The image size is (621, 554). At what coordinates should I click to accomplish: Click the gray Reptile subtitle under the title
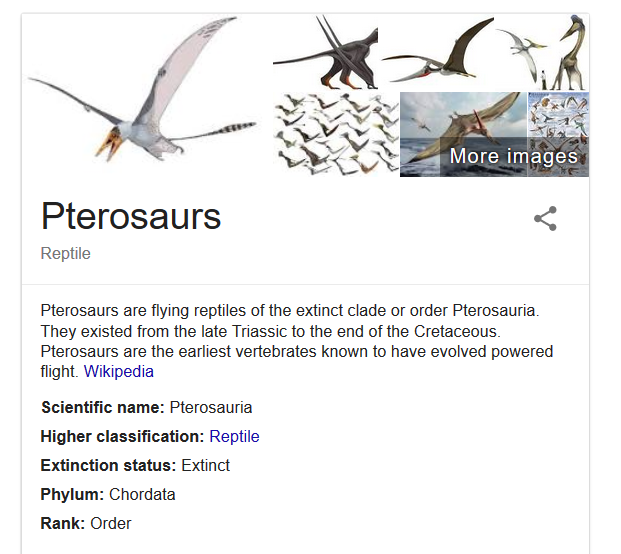66,254
